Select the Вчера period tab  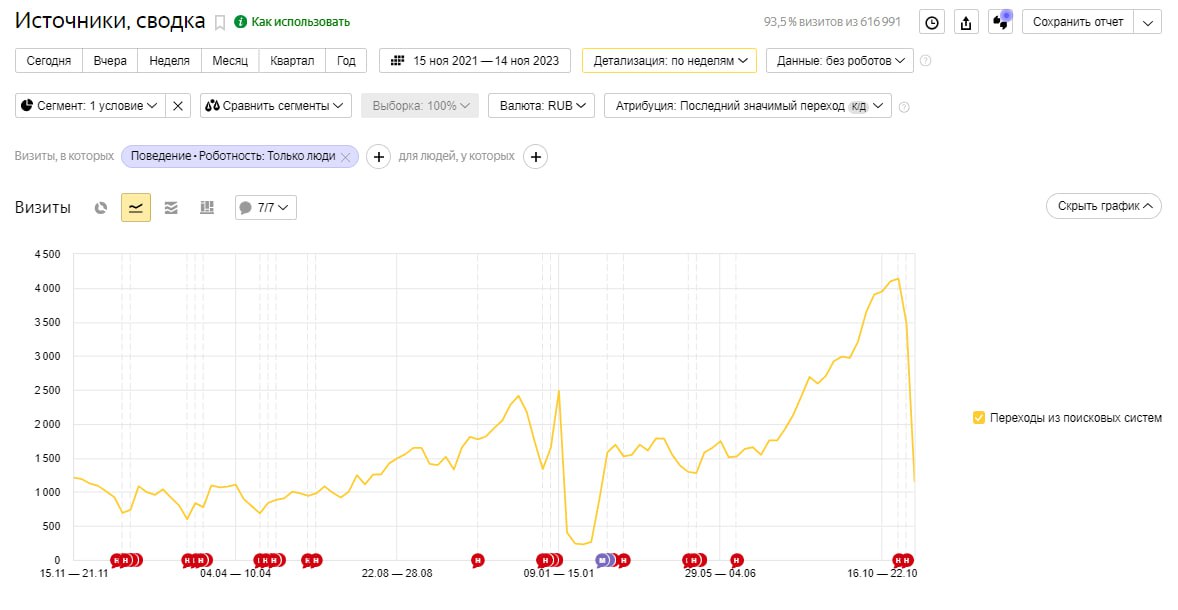pyautogui.click(x=110, y=61)
